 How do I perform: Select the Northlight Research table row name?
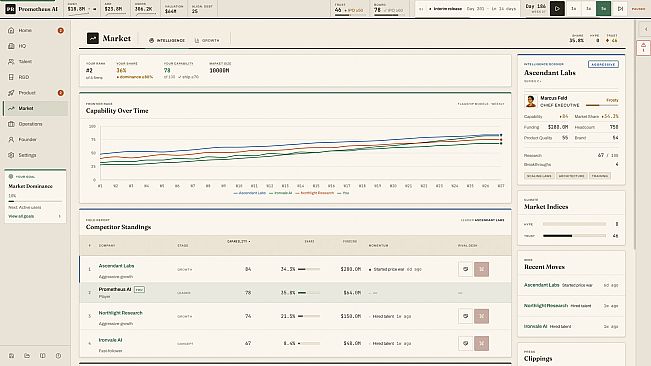tap(120, 313)
